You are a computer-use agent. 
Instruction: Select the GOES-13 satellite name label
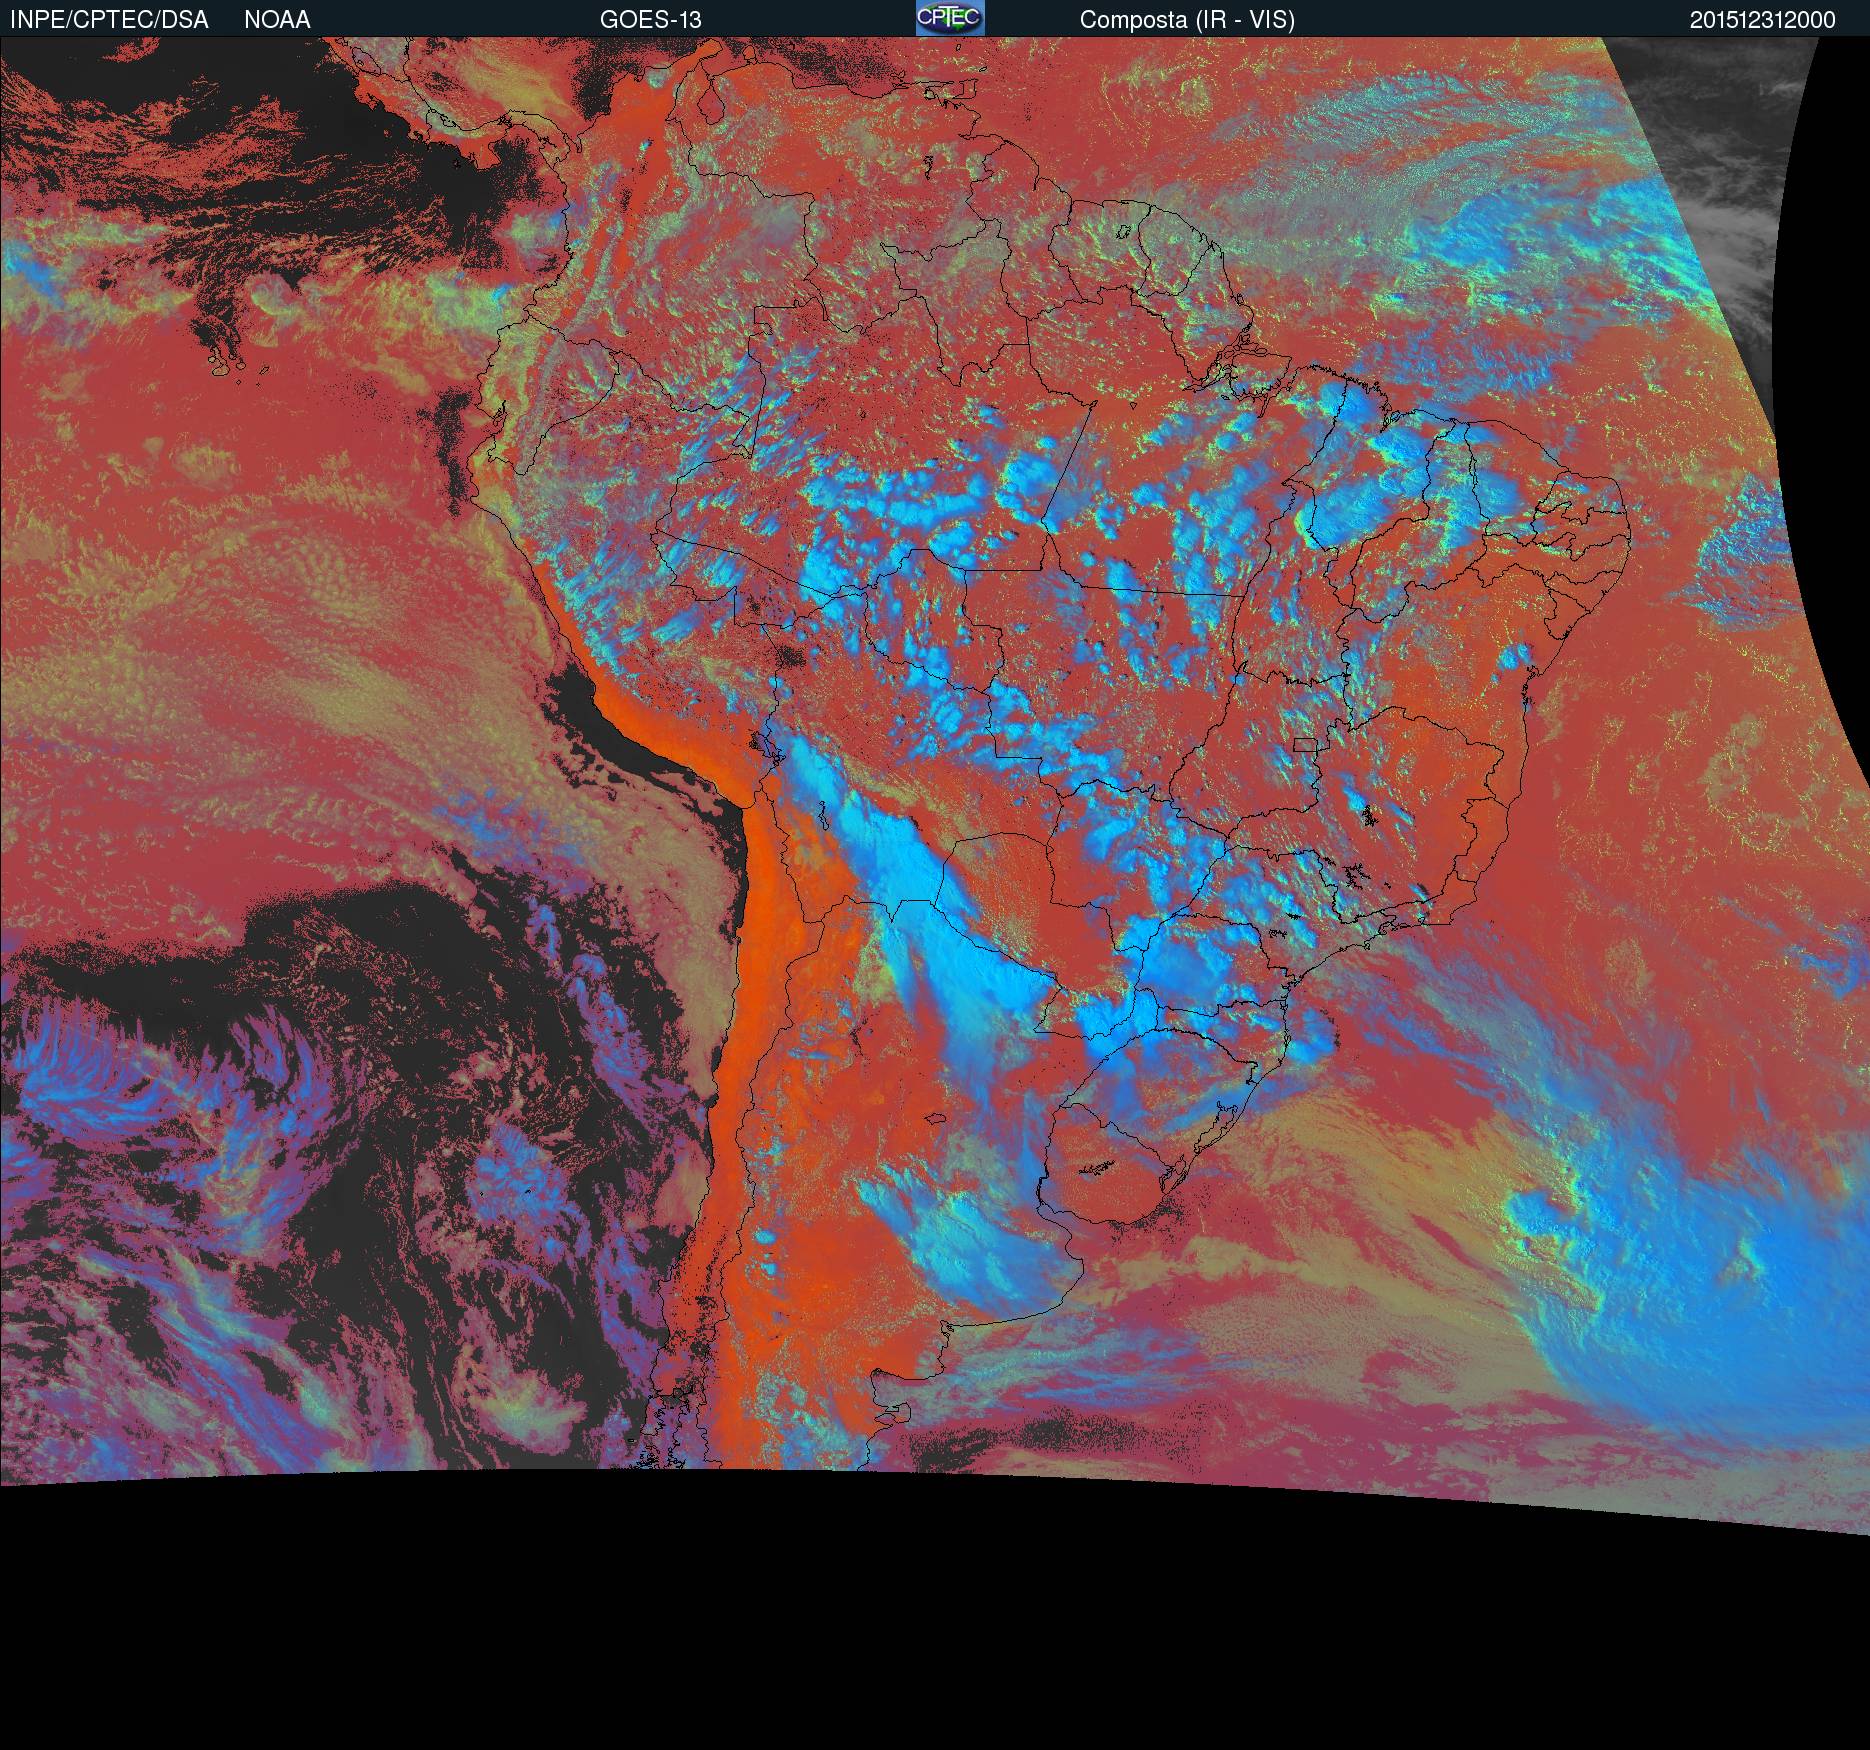[650, 20]
